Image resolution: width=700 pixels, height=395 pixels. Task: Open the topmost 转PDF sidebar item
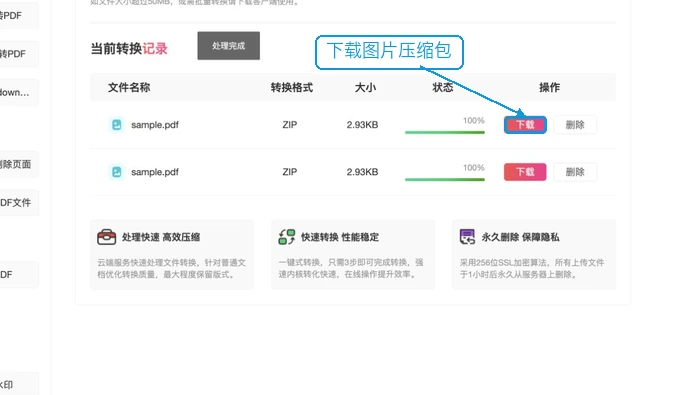(x=19, y=16)
